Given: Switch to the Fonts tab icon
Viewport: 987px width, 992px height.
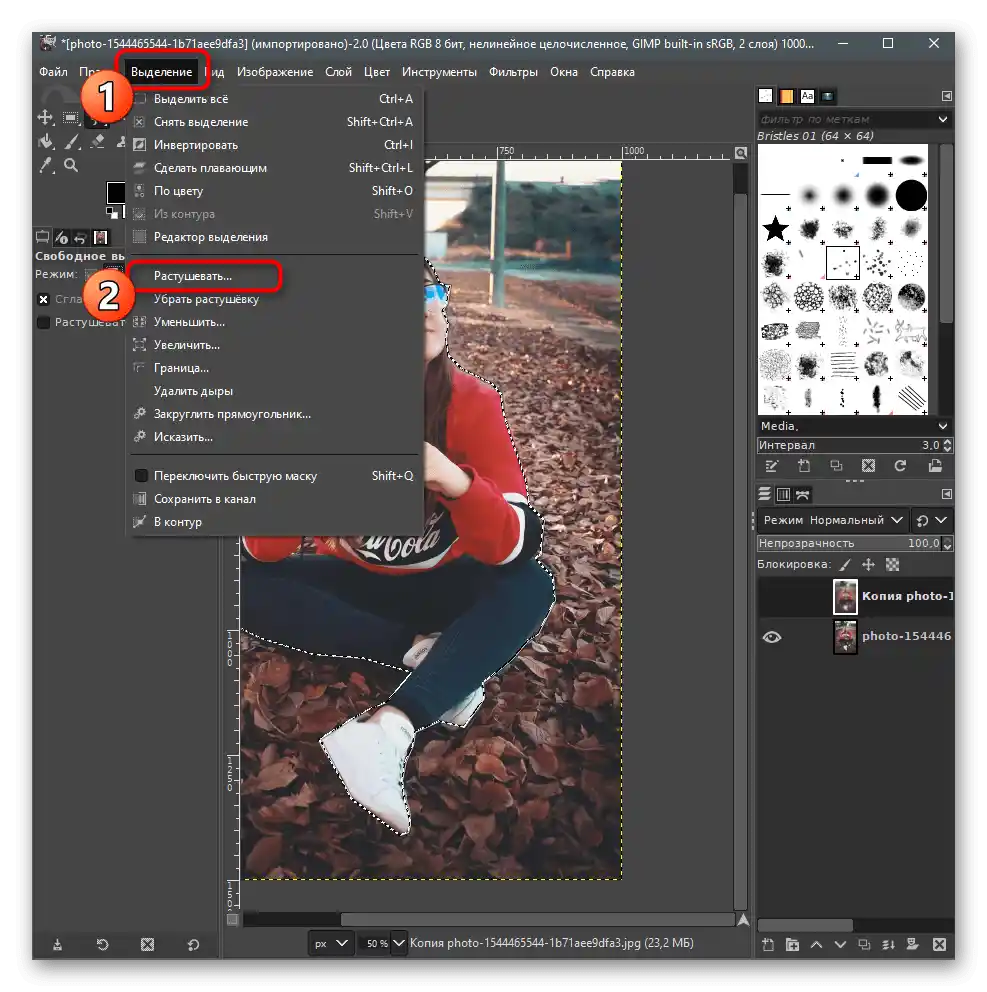Looking at the screenshot, I should click(x=807, y=96).
